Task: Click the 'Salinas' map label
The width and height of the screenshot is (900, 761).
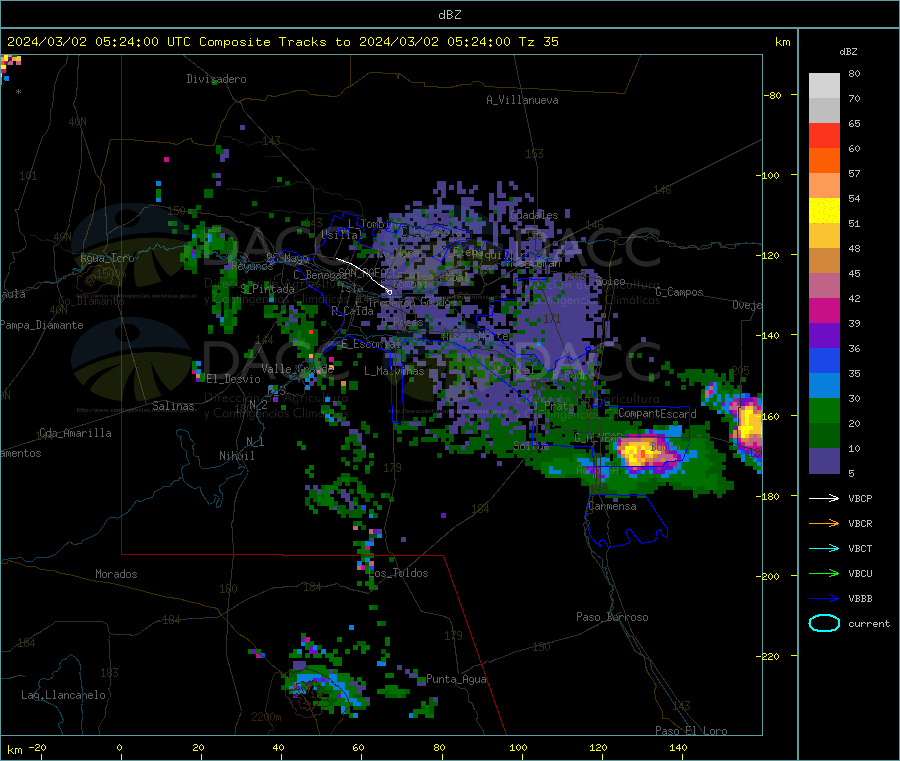Action: (x=173, y=406)
